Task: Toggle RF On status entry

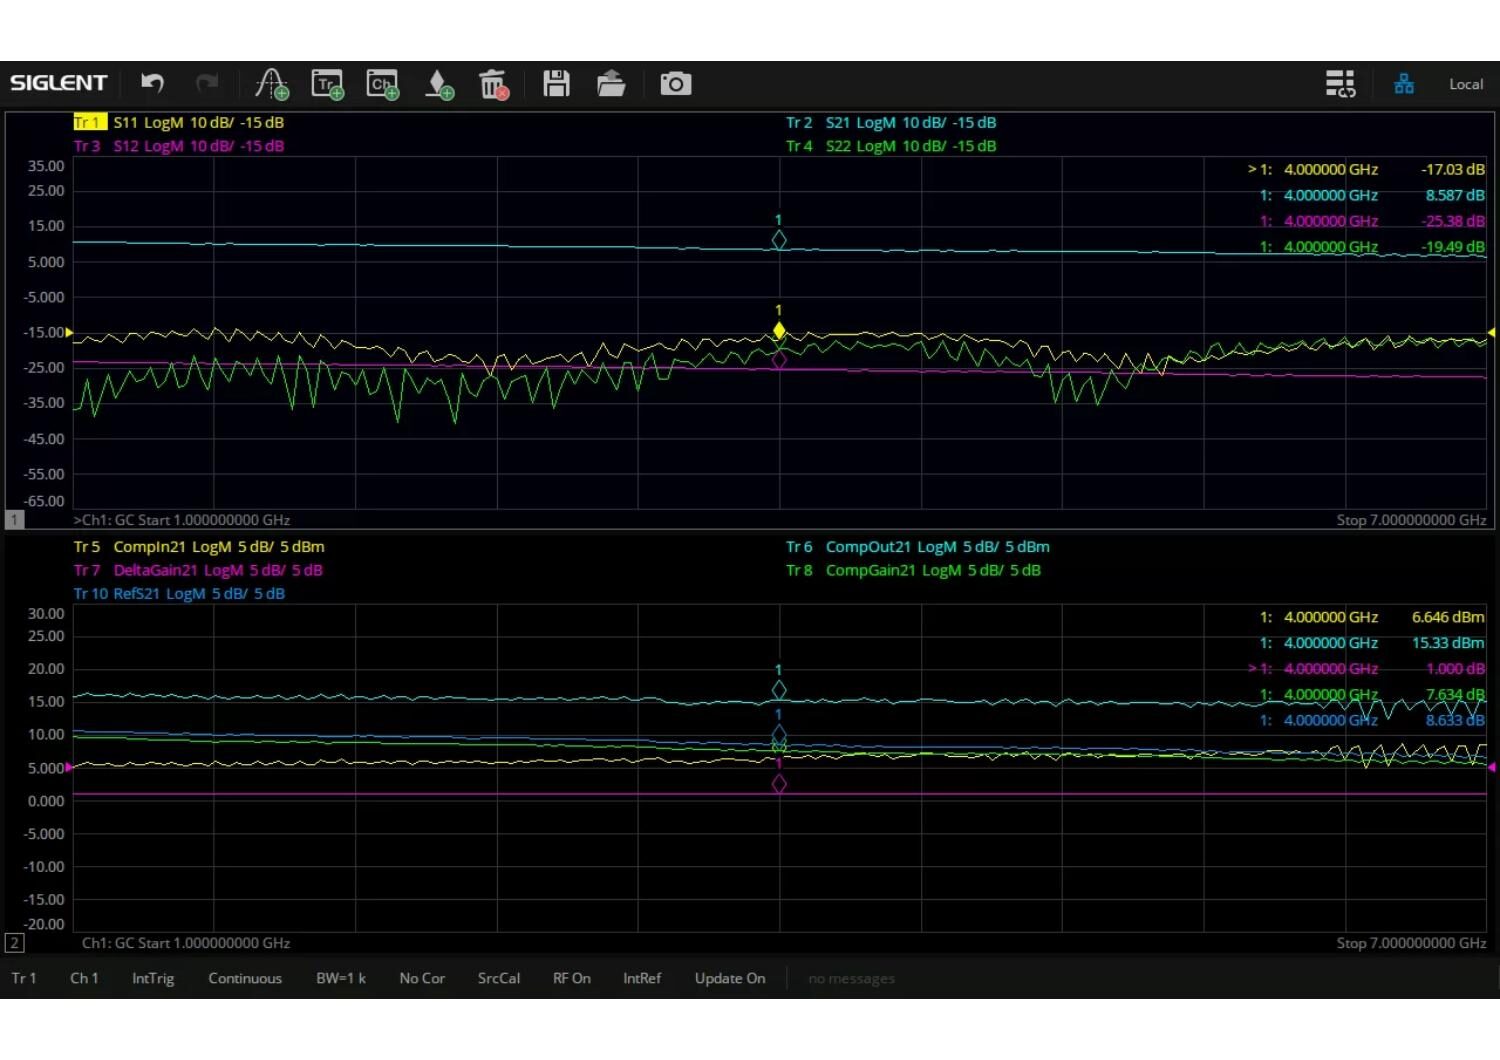Action: point(572,978)
